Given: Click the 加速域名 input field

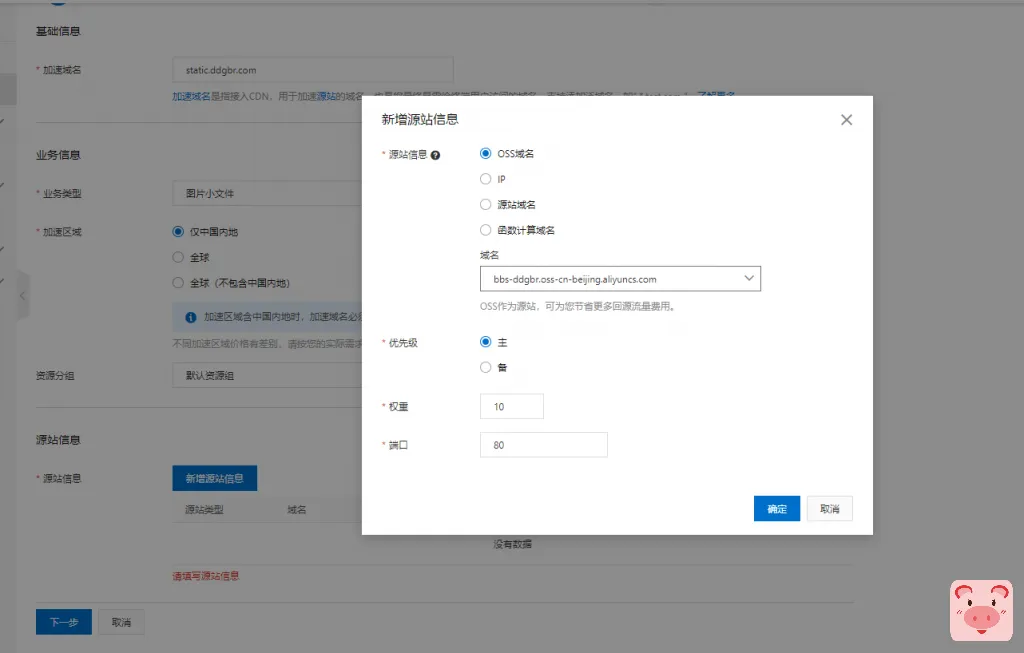Looking at the screenshot, I should [x=313, y=70].
